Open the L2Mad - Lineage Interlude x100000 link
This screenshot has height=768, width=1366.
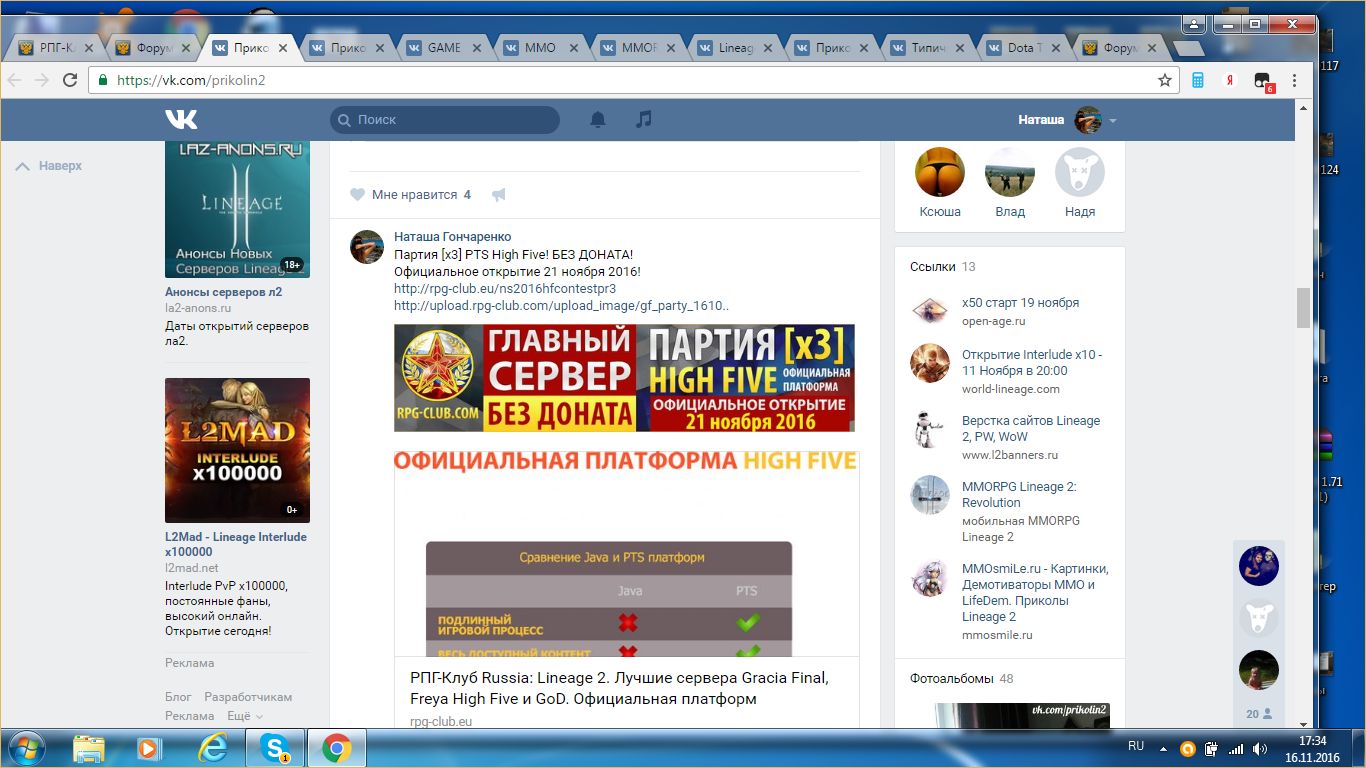pyautogui.click(x=236, y=544)
